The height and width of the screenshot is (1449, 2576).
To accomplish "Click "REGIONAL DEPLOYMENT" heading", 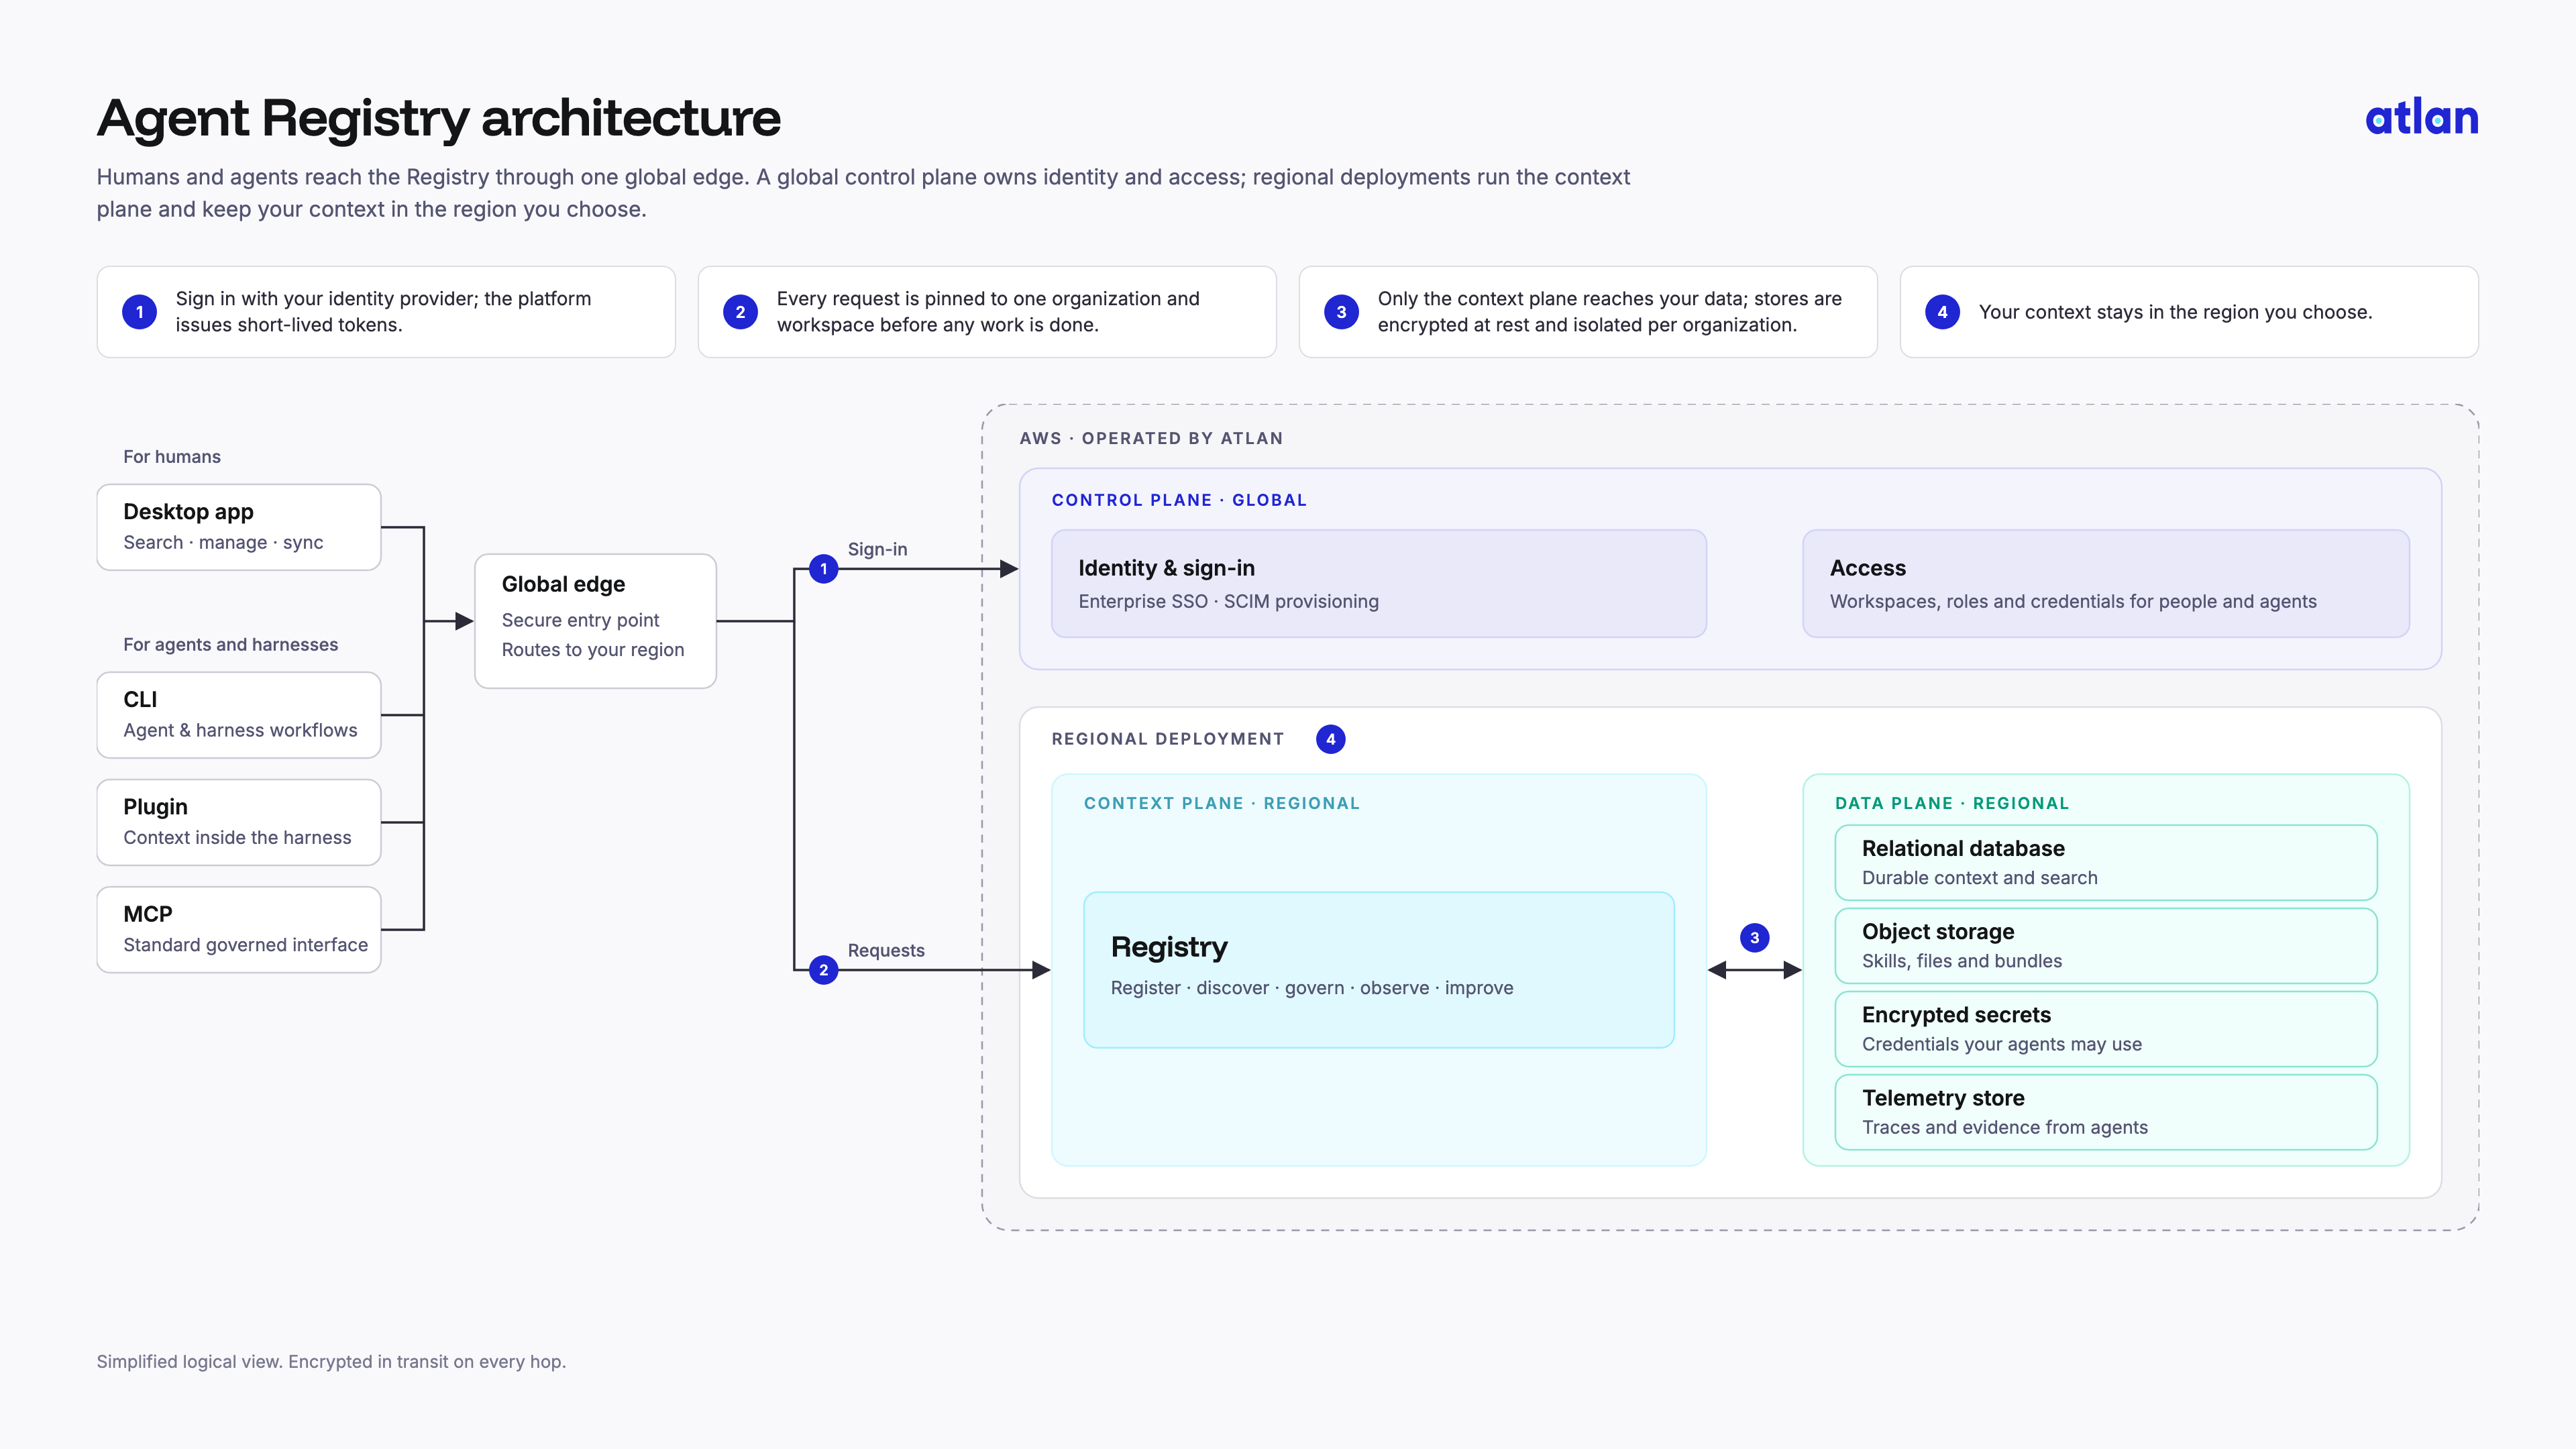I will (x=1168, y=739).
